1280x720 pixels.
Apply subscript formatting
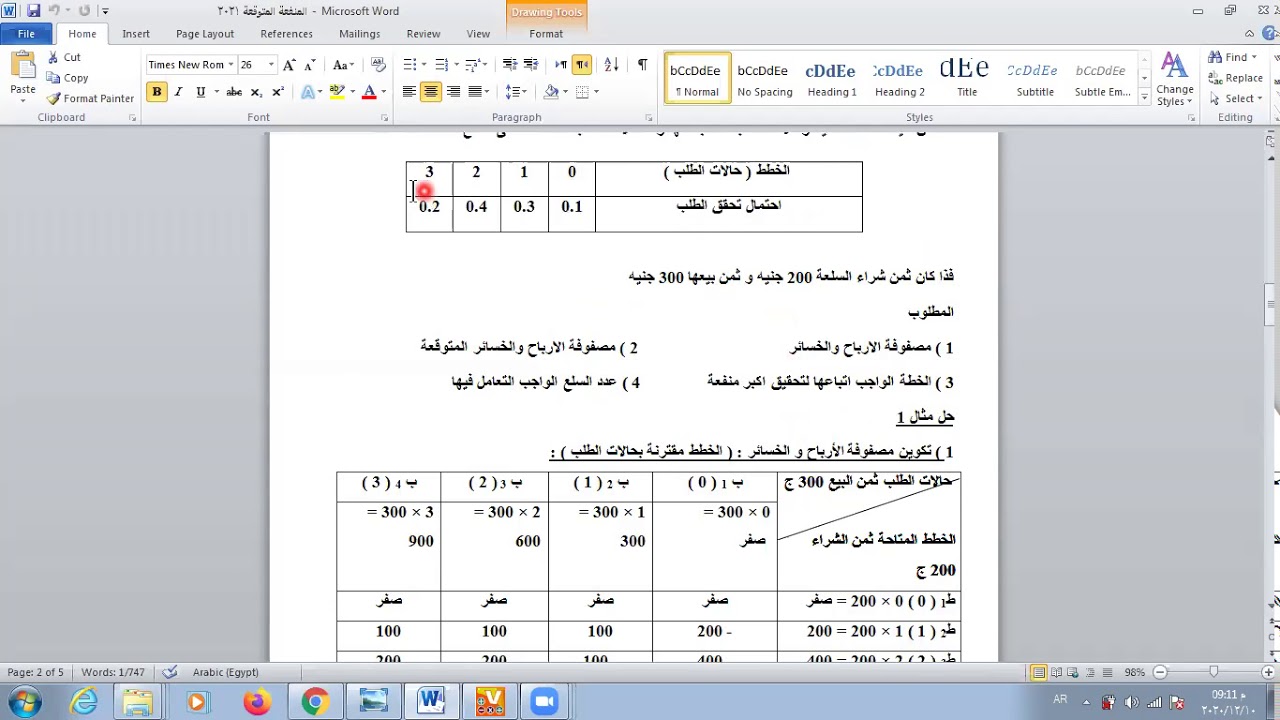click(256, 92)
